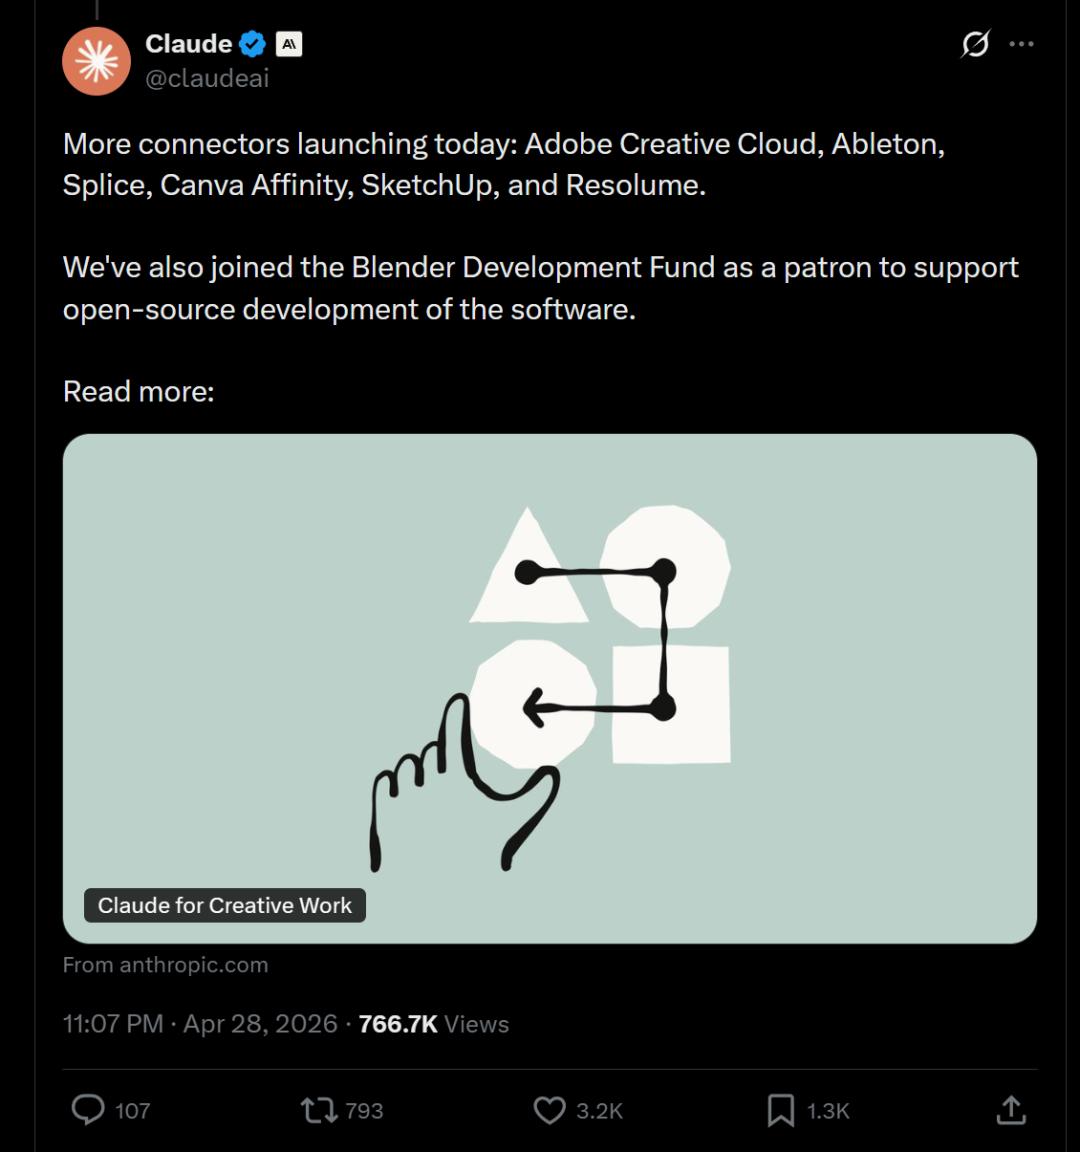Open the Claude display name link
1080x1152 pixels.
click(188, 44)
